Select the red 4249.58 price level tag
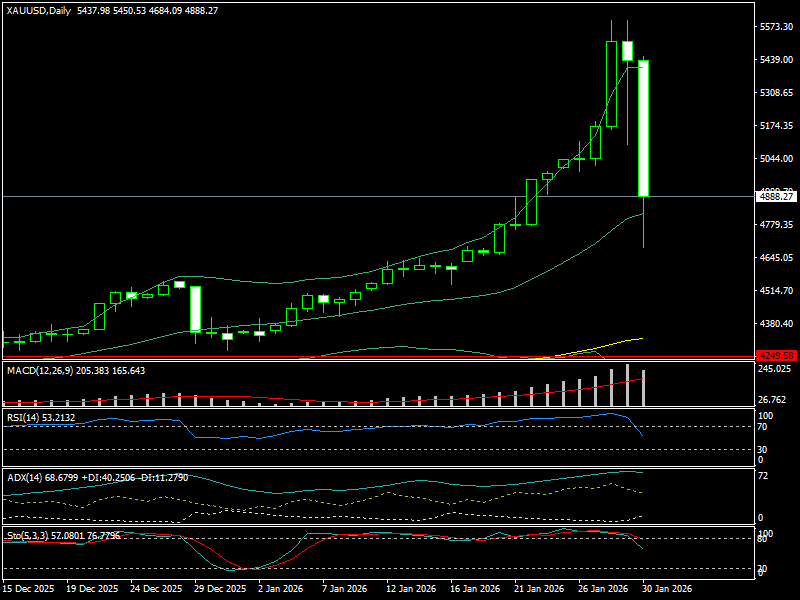Screen dimensions: 800x600 775,355
